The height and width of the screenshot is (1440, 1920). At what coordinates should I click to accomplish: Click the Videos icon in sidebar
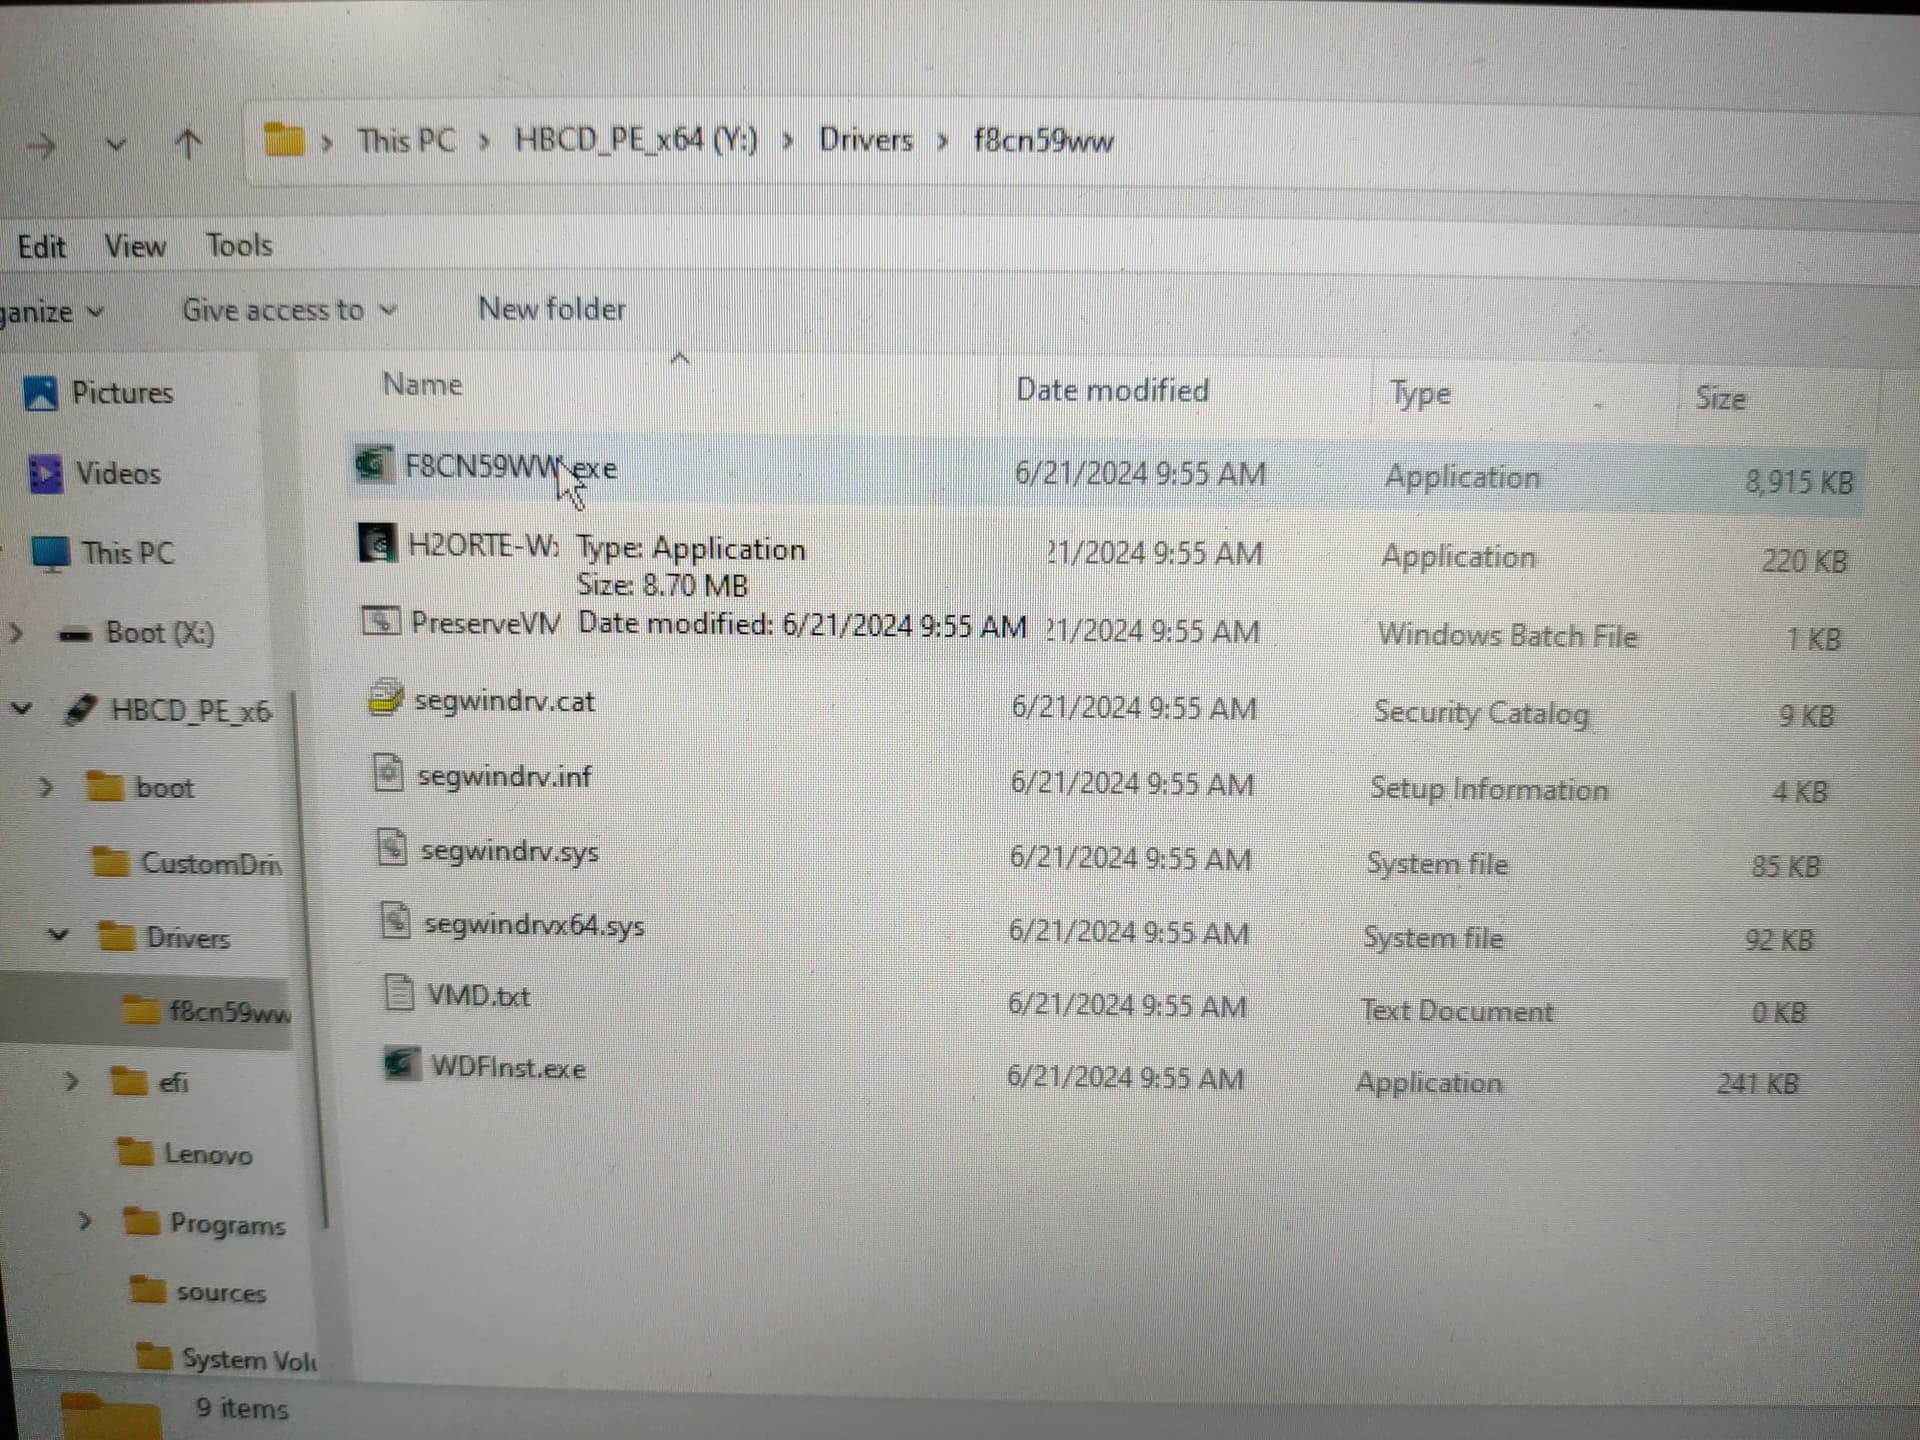[46, 474]
